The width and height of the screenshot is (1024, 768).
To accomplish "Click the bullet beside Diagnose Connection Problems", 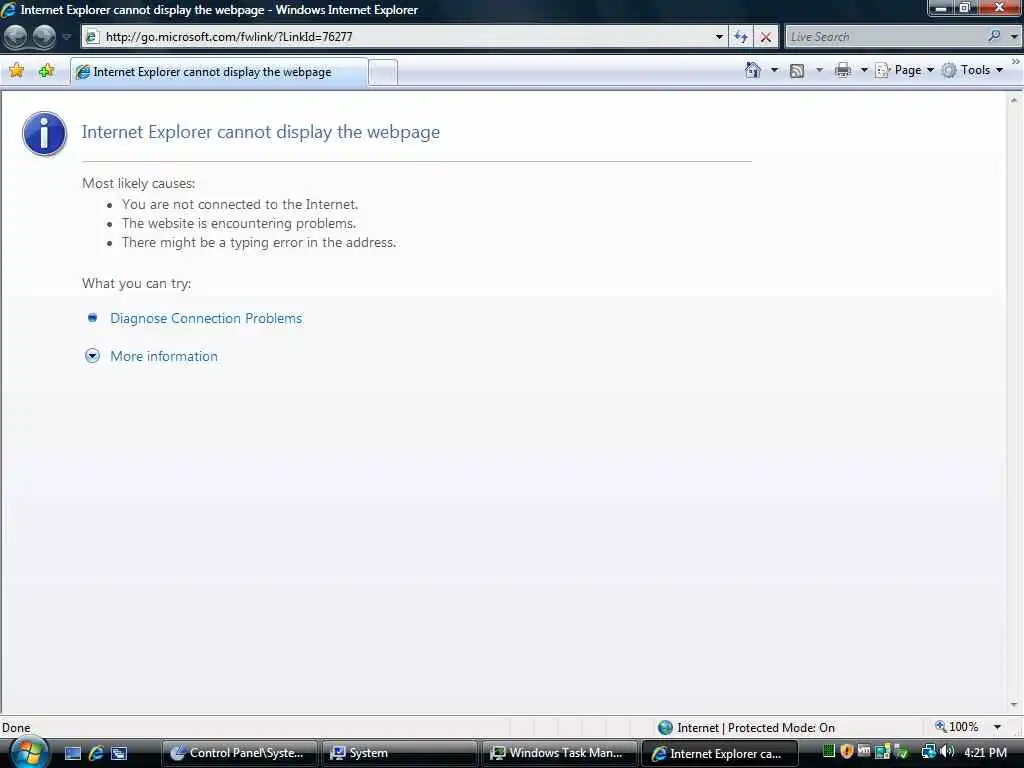I will pos(92,317).
